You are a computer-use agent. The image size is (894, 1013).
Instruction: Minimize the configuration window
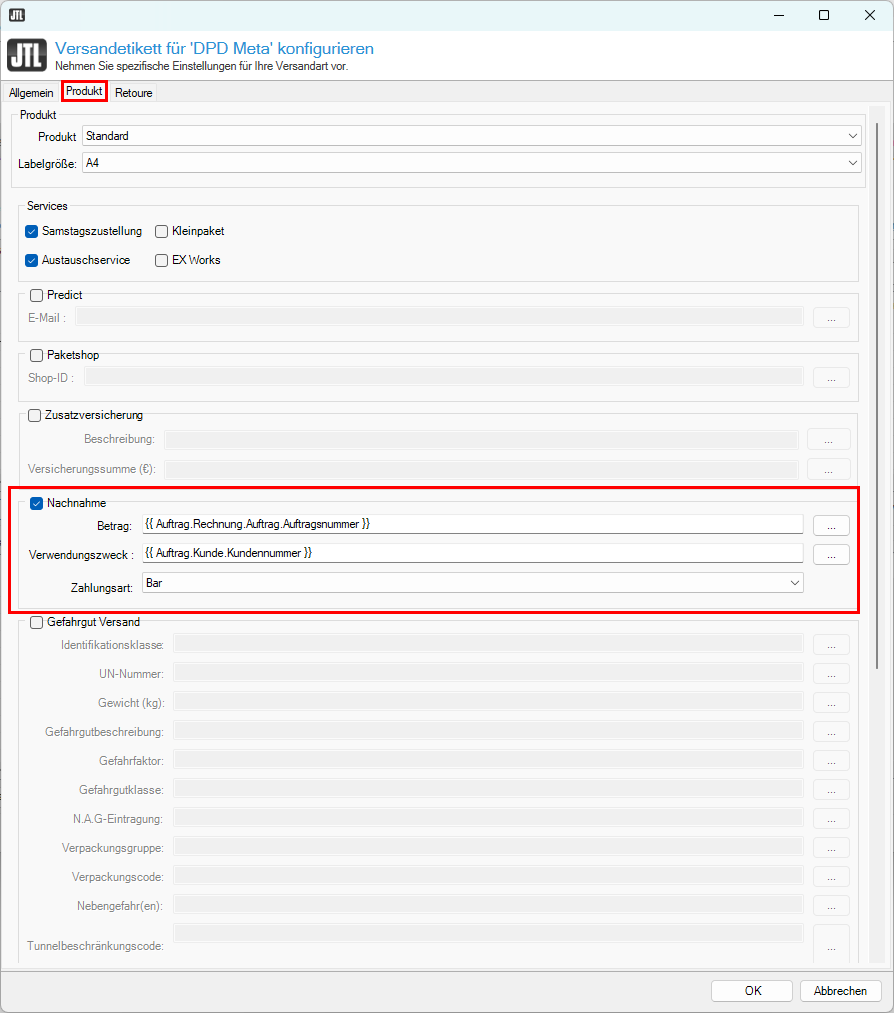[x=777, y=15]
